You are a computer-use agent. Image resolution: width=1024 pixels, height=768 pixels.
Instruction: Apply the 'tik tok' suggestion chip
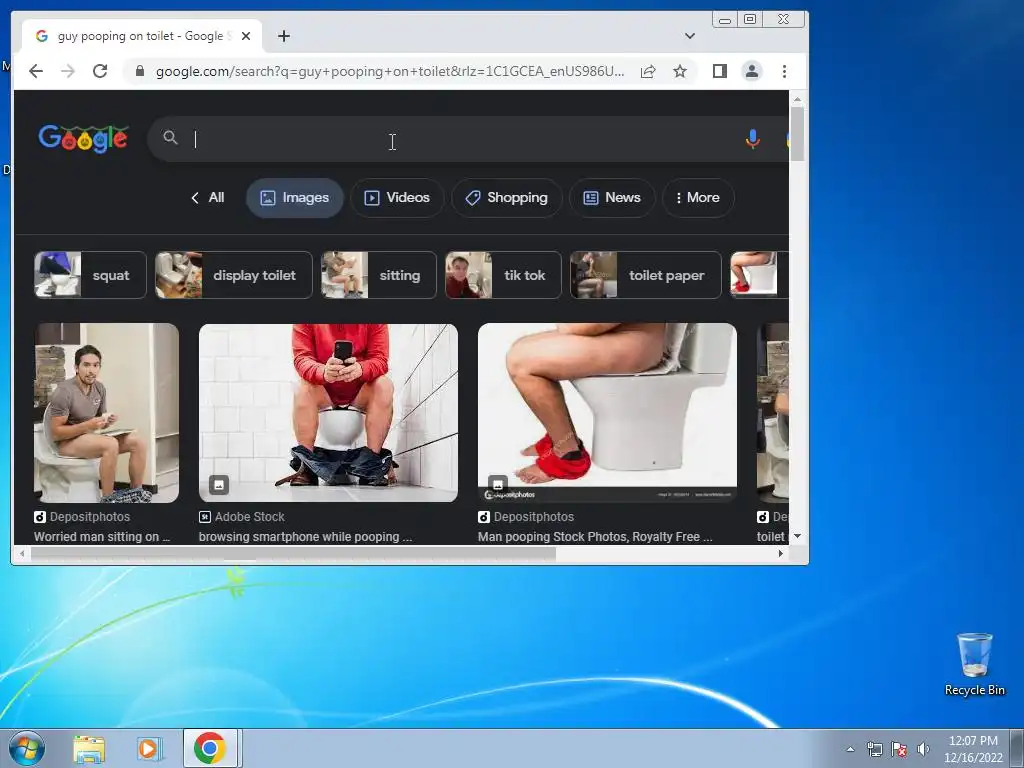pyautogui.click(x=503, y=275)
